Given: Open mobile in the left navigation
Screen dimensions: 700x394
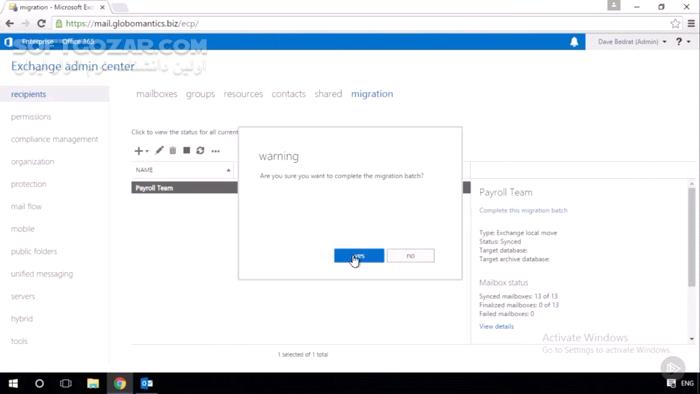Looking at the screenshot, I should (23, 229).
